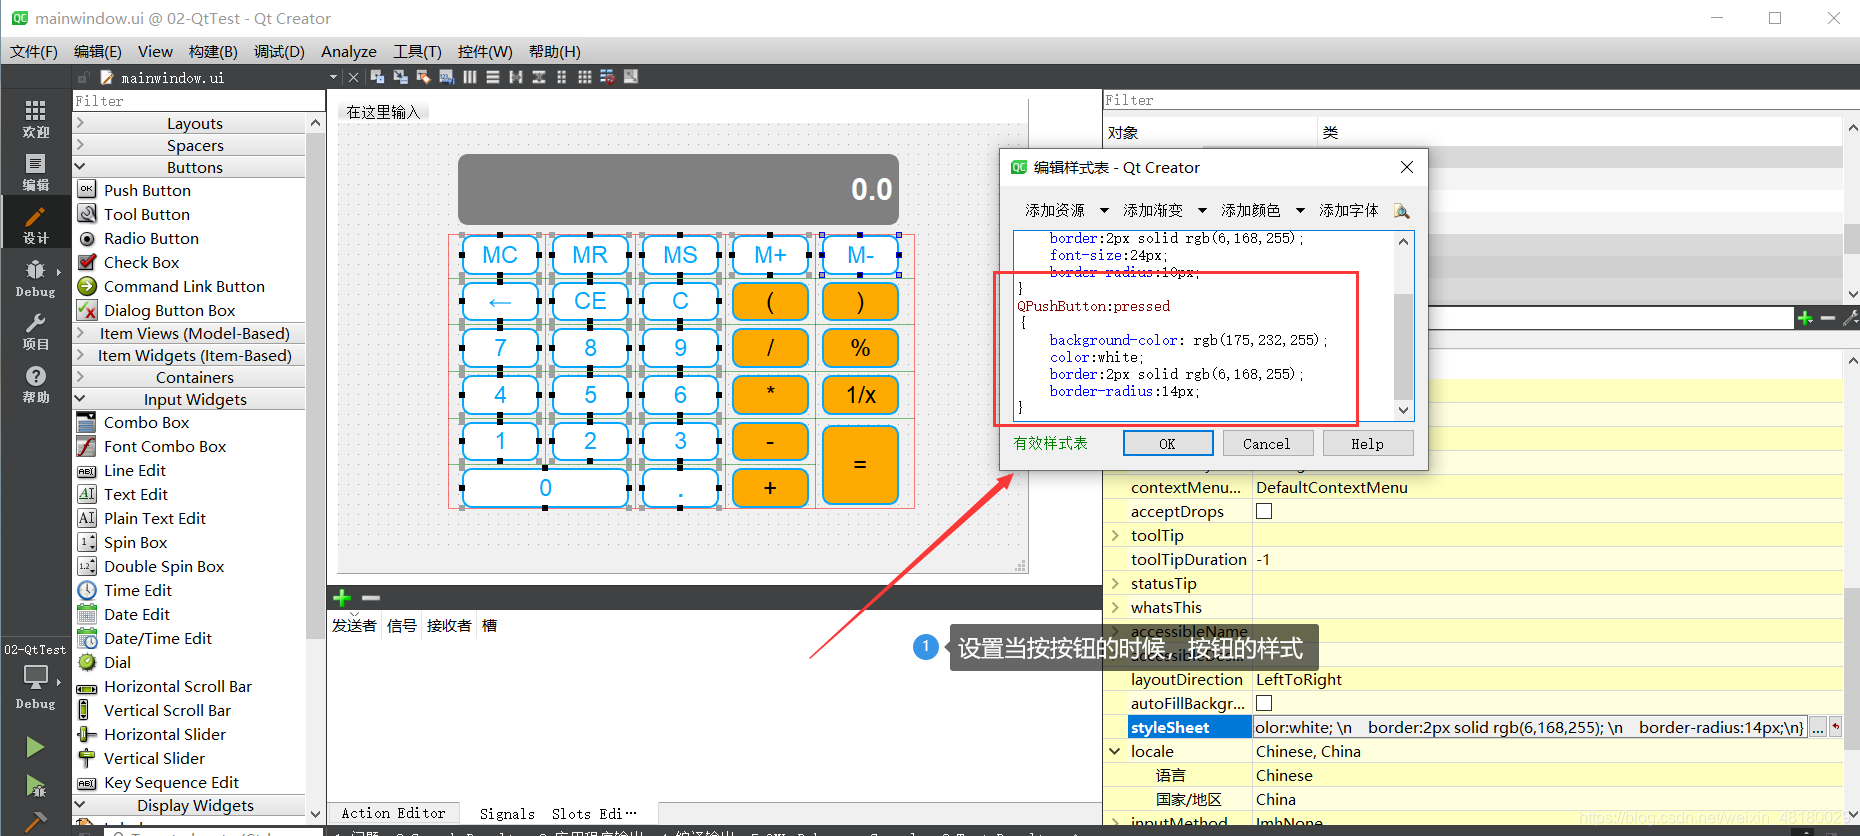The image size is (1860, 836).
Task: Click the validate icon in the style sheet dialog
Action: pyautogui.click(x=1401, y=211)
